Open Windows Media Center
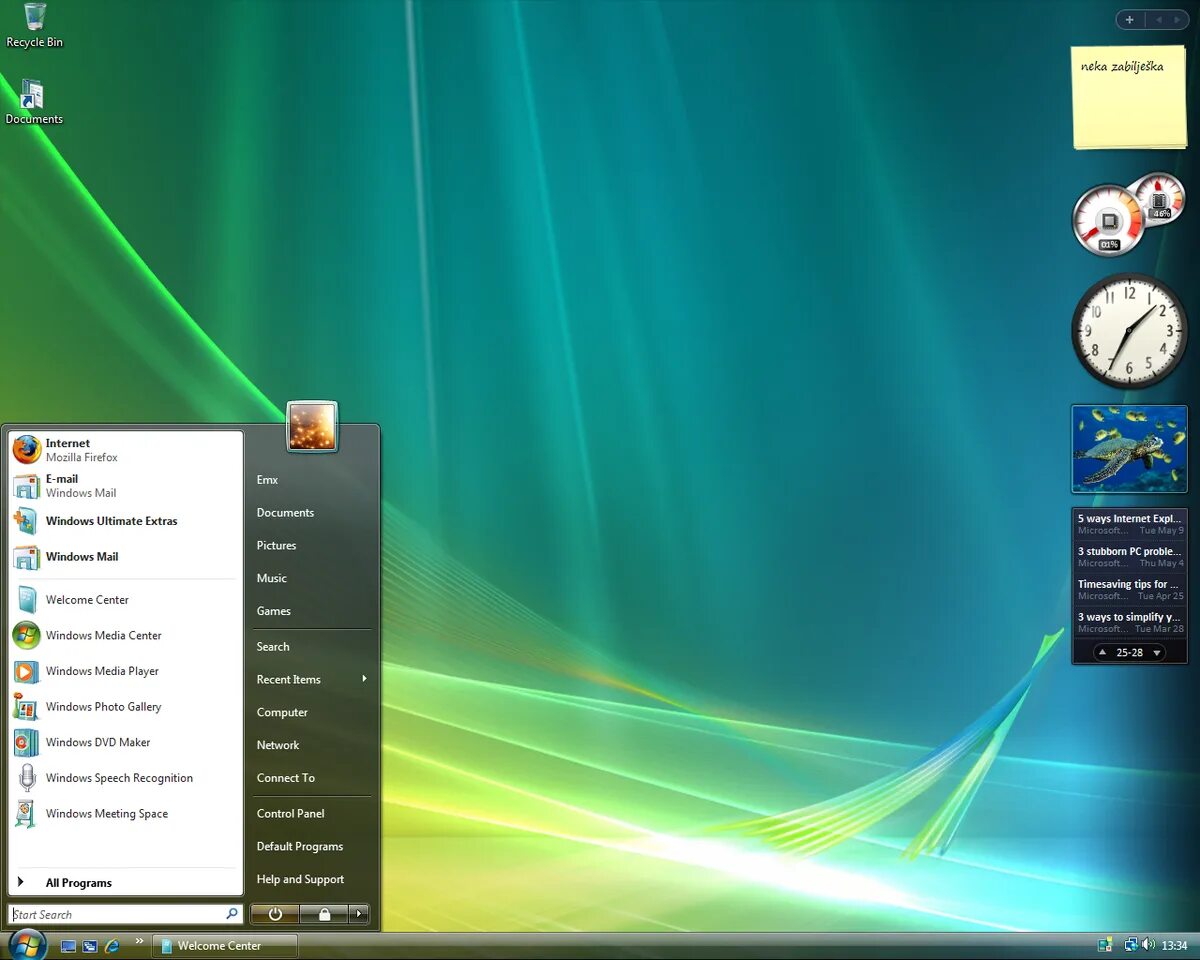1200x960 pixels. click(103, 635)
